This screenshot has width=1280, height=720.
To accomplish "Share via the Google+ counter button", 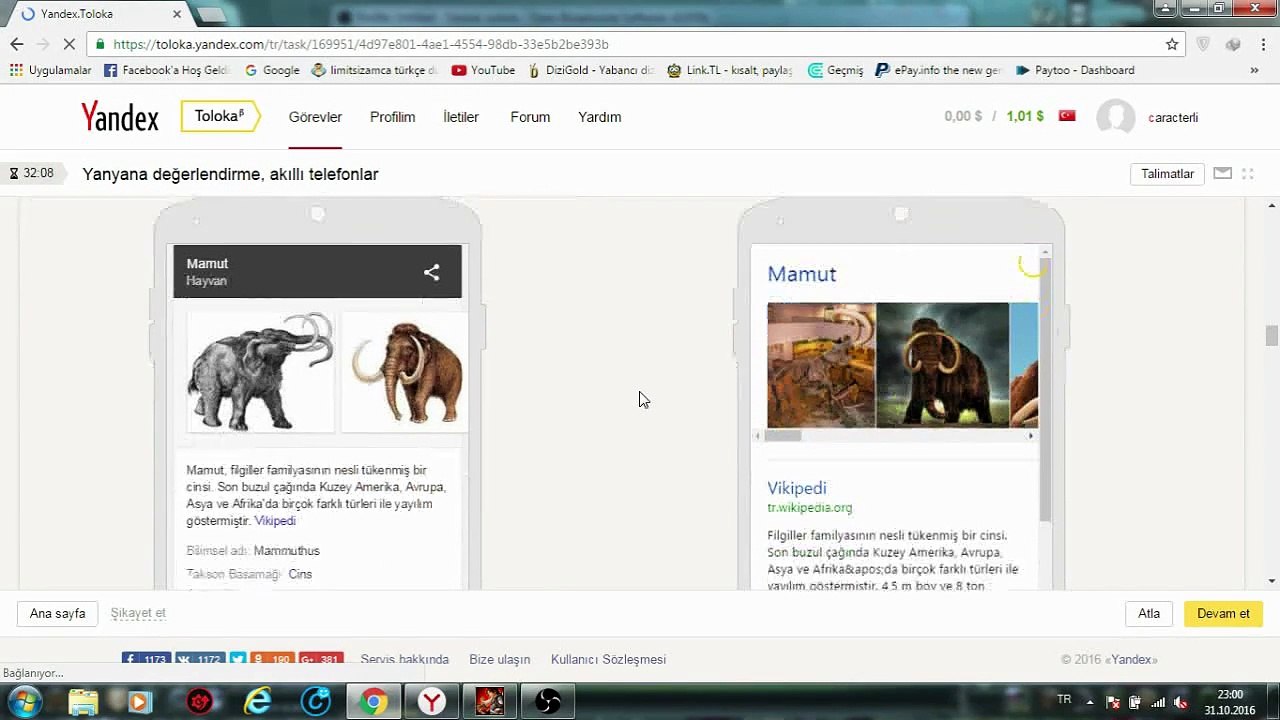I will click(320, 659).
